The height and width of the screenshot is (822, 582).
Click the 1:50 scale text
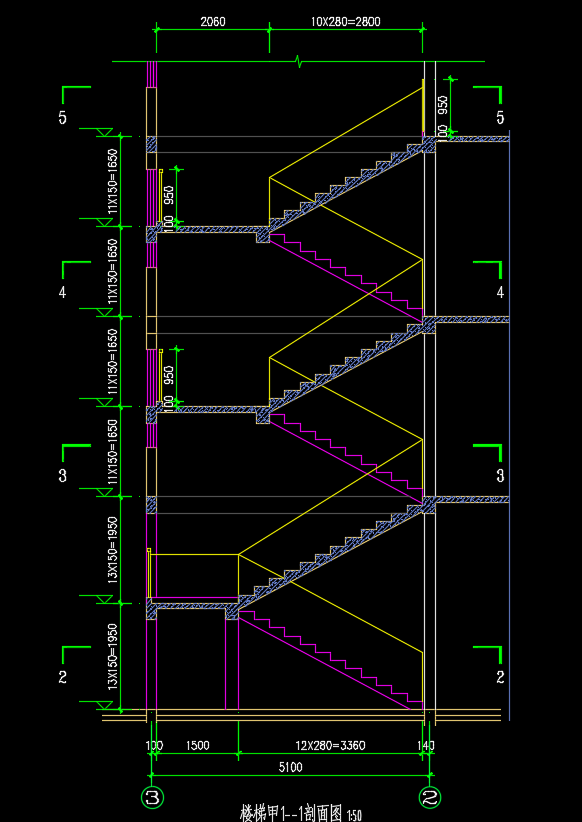tap(354, 816)
